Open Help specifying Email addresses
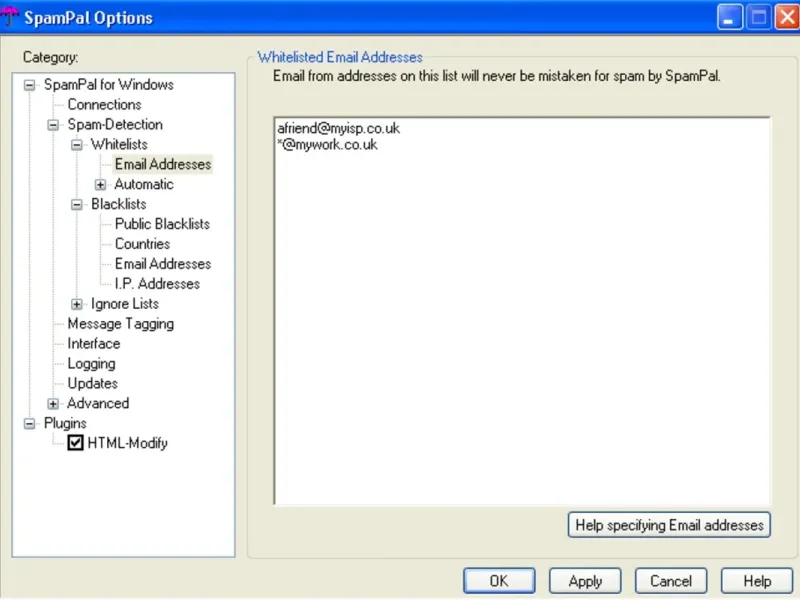The height and width of the screenshot is (600, 800). (x=669, y=525)
